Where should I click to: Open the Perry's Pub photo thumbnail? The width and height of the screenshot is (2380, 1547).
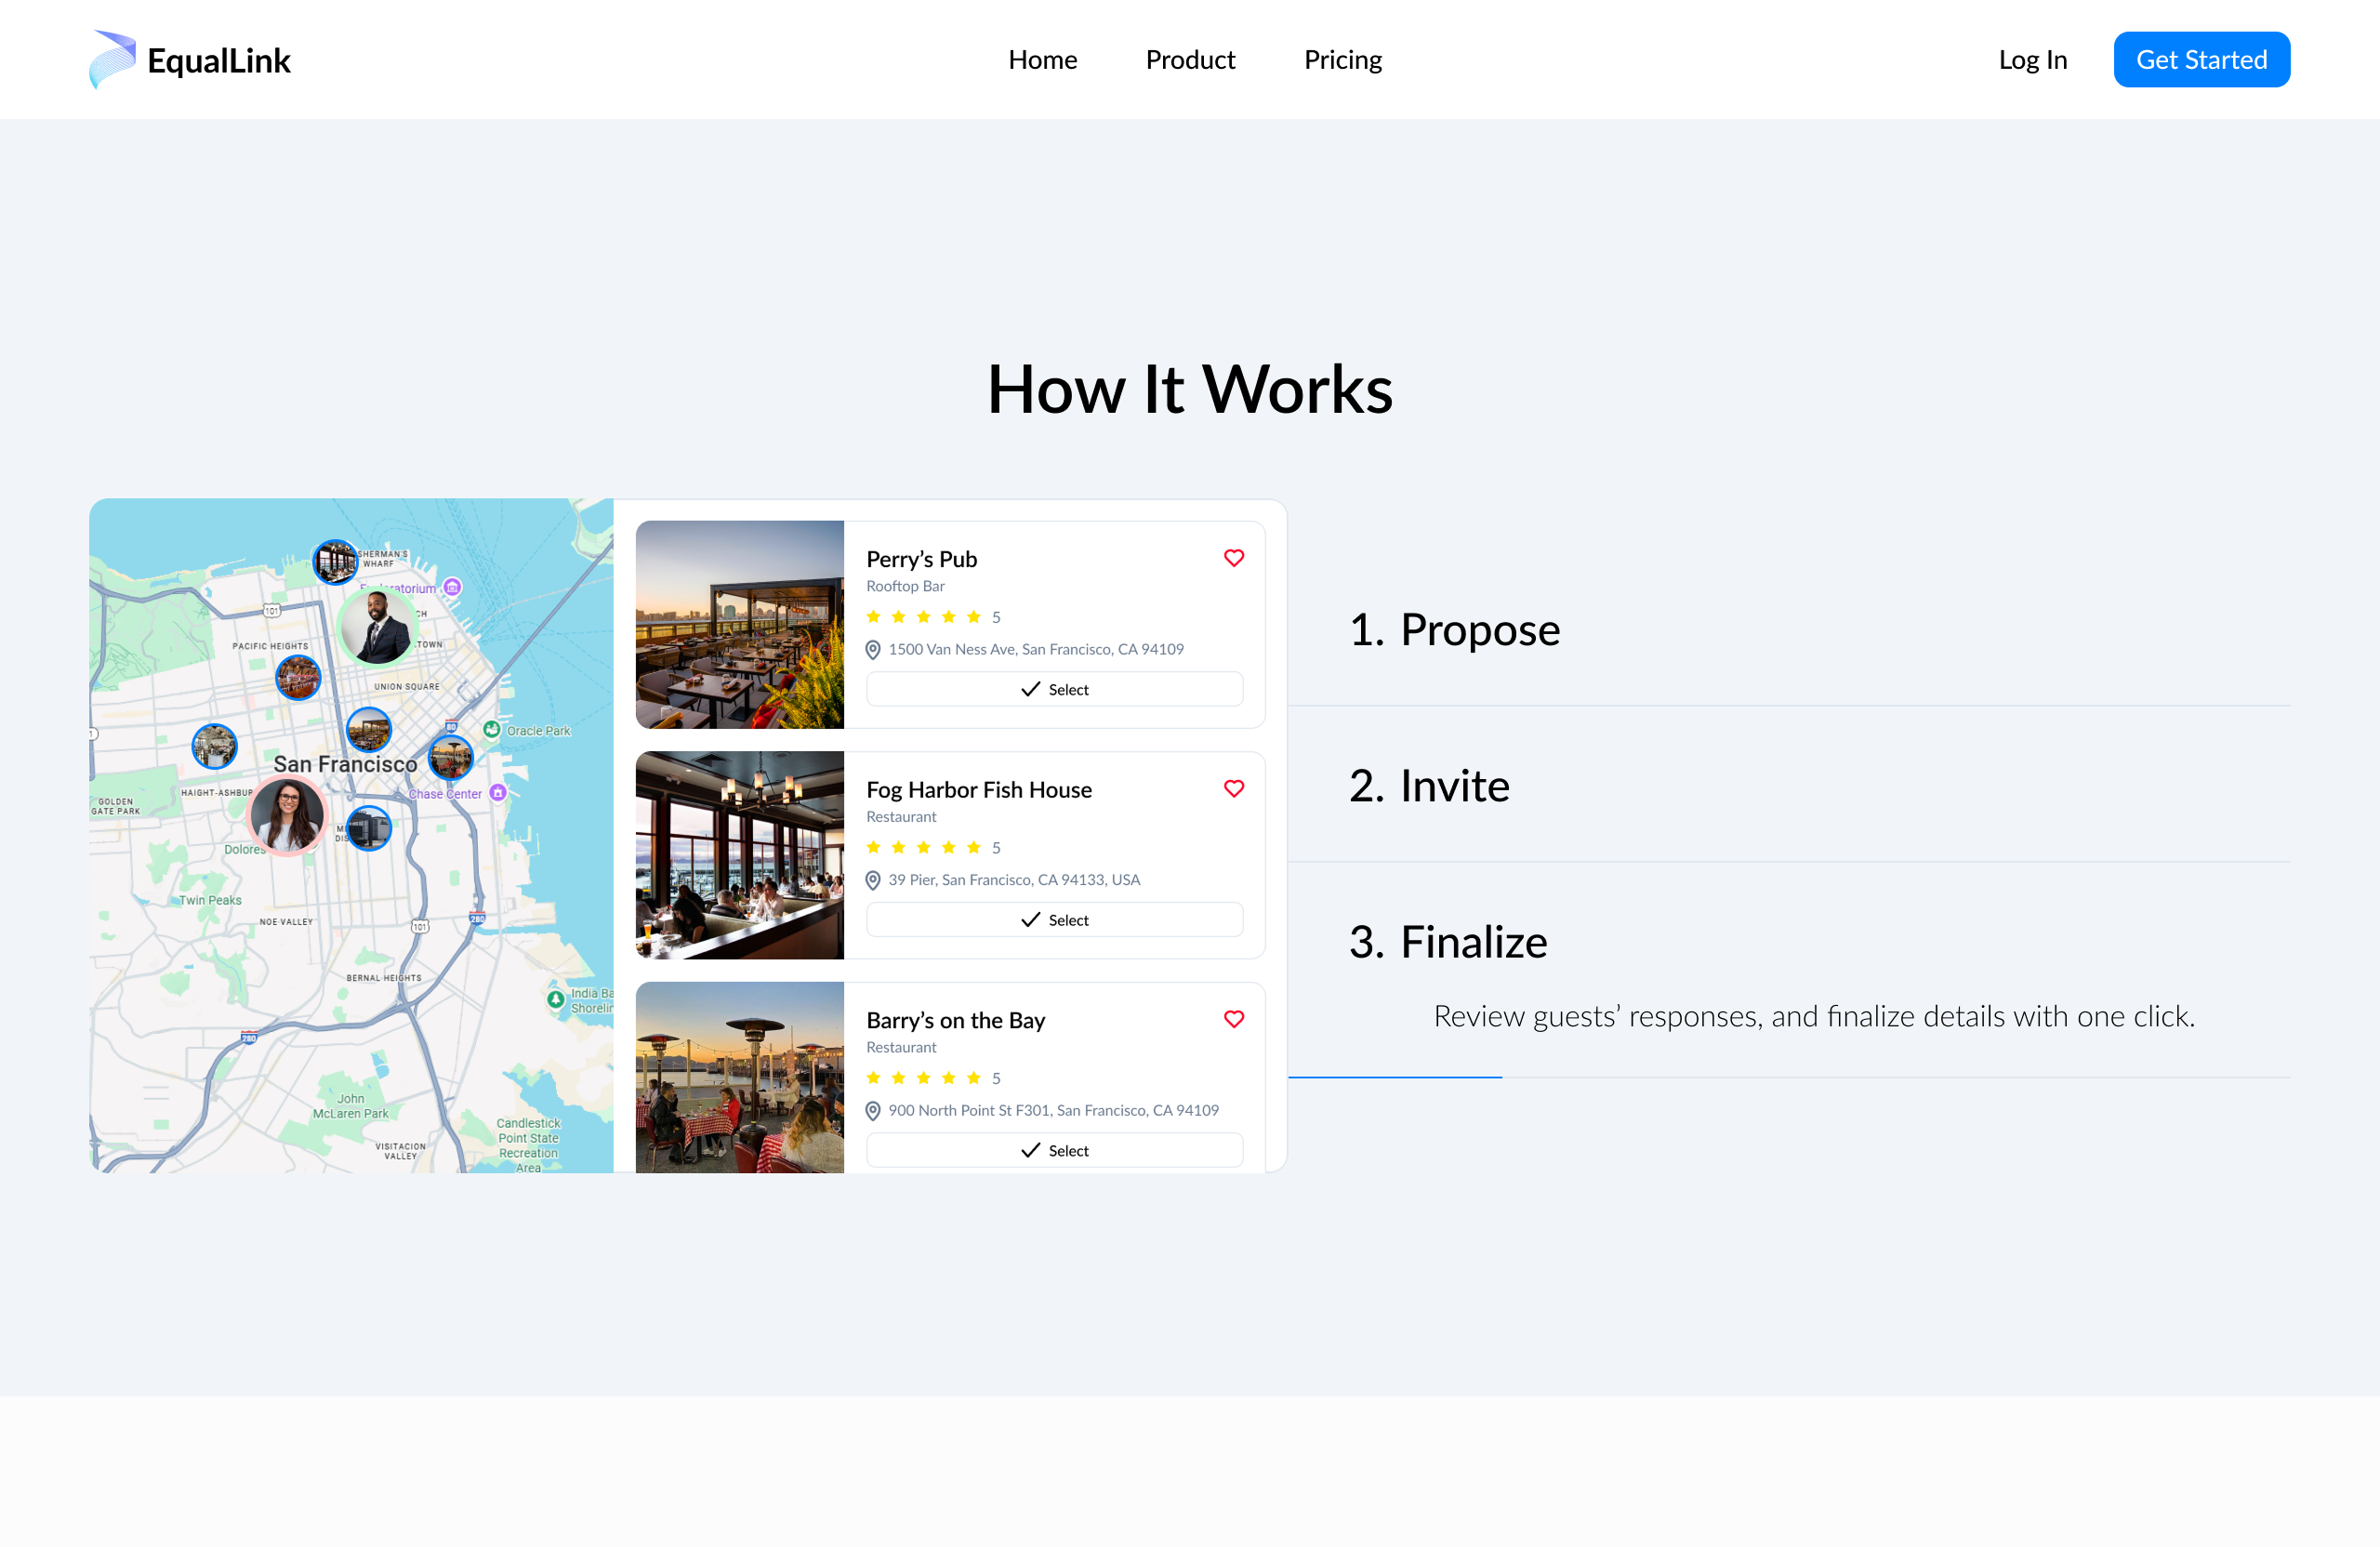[739, 624]
